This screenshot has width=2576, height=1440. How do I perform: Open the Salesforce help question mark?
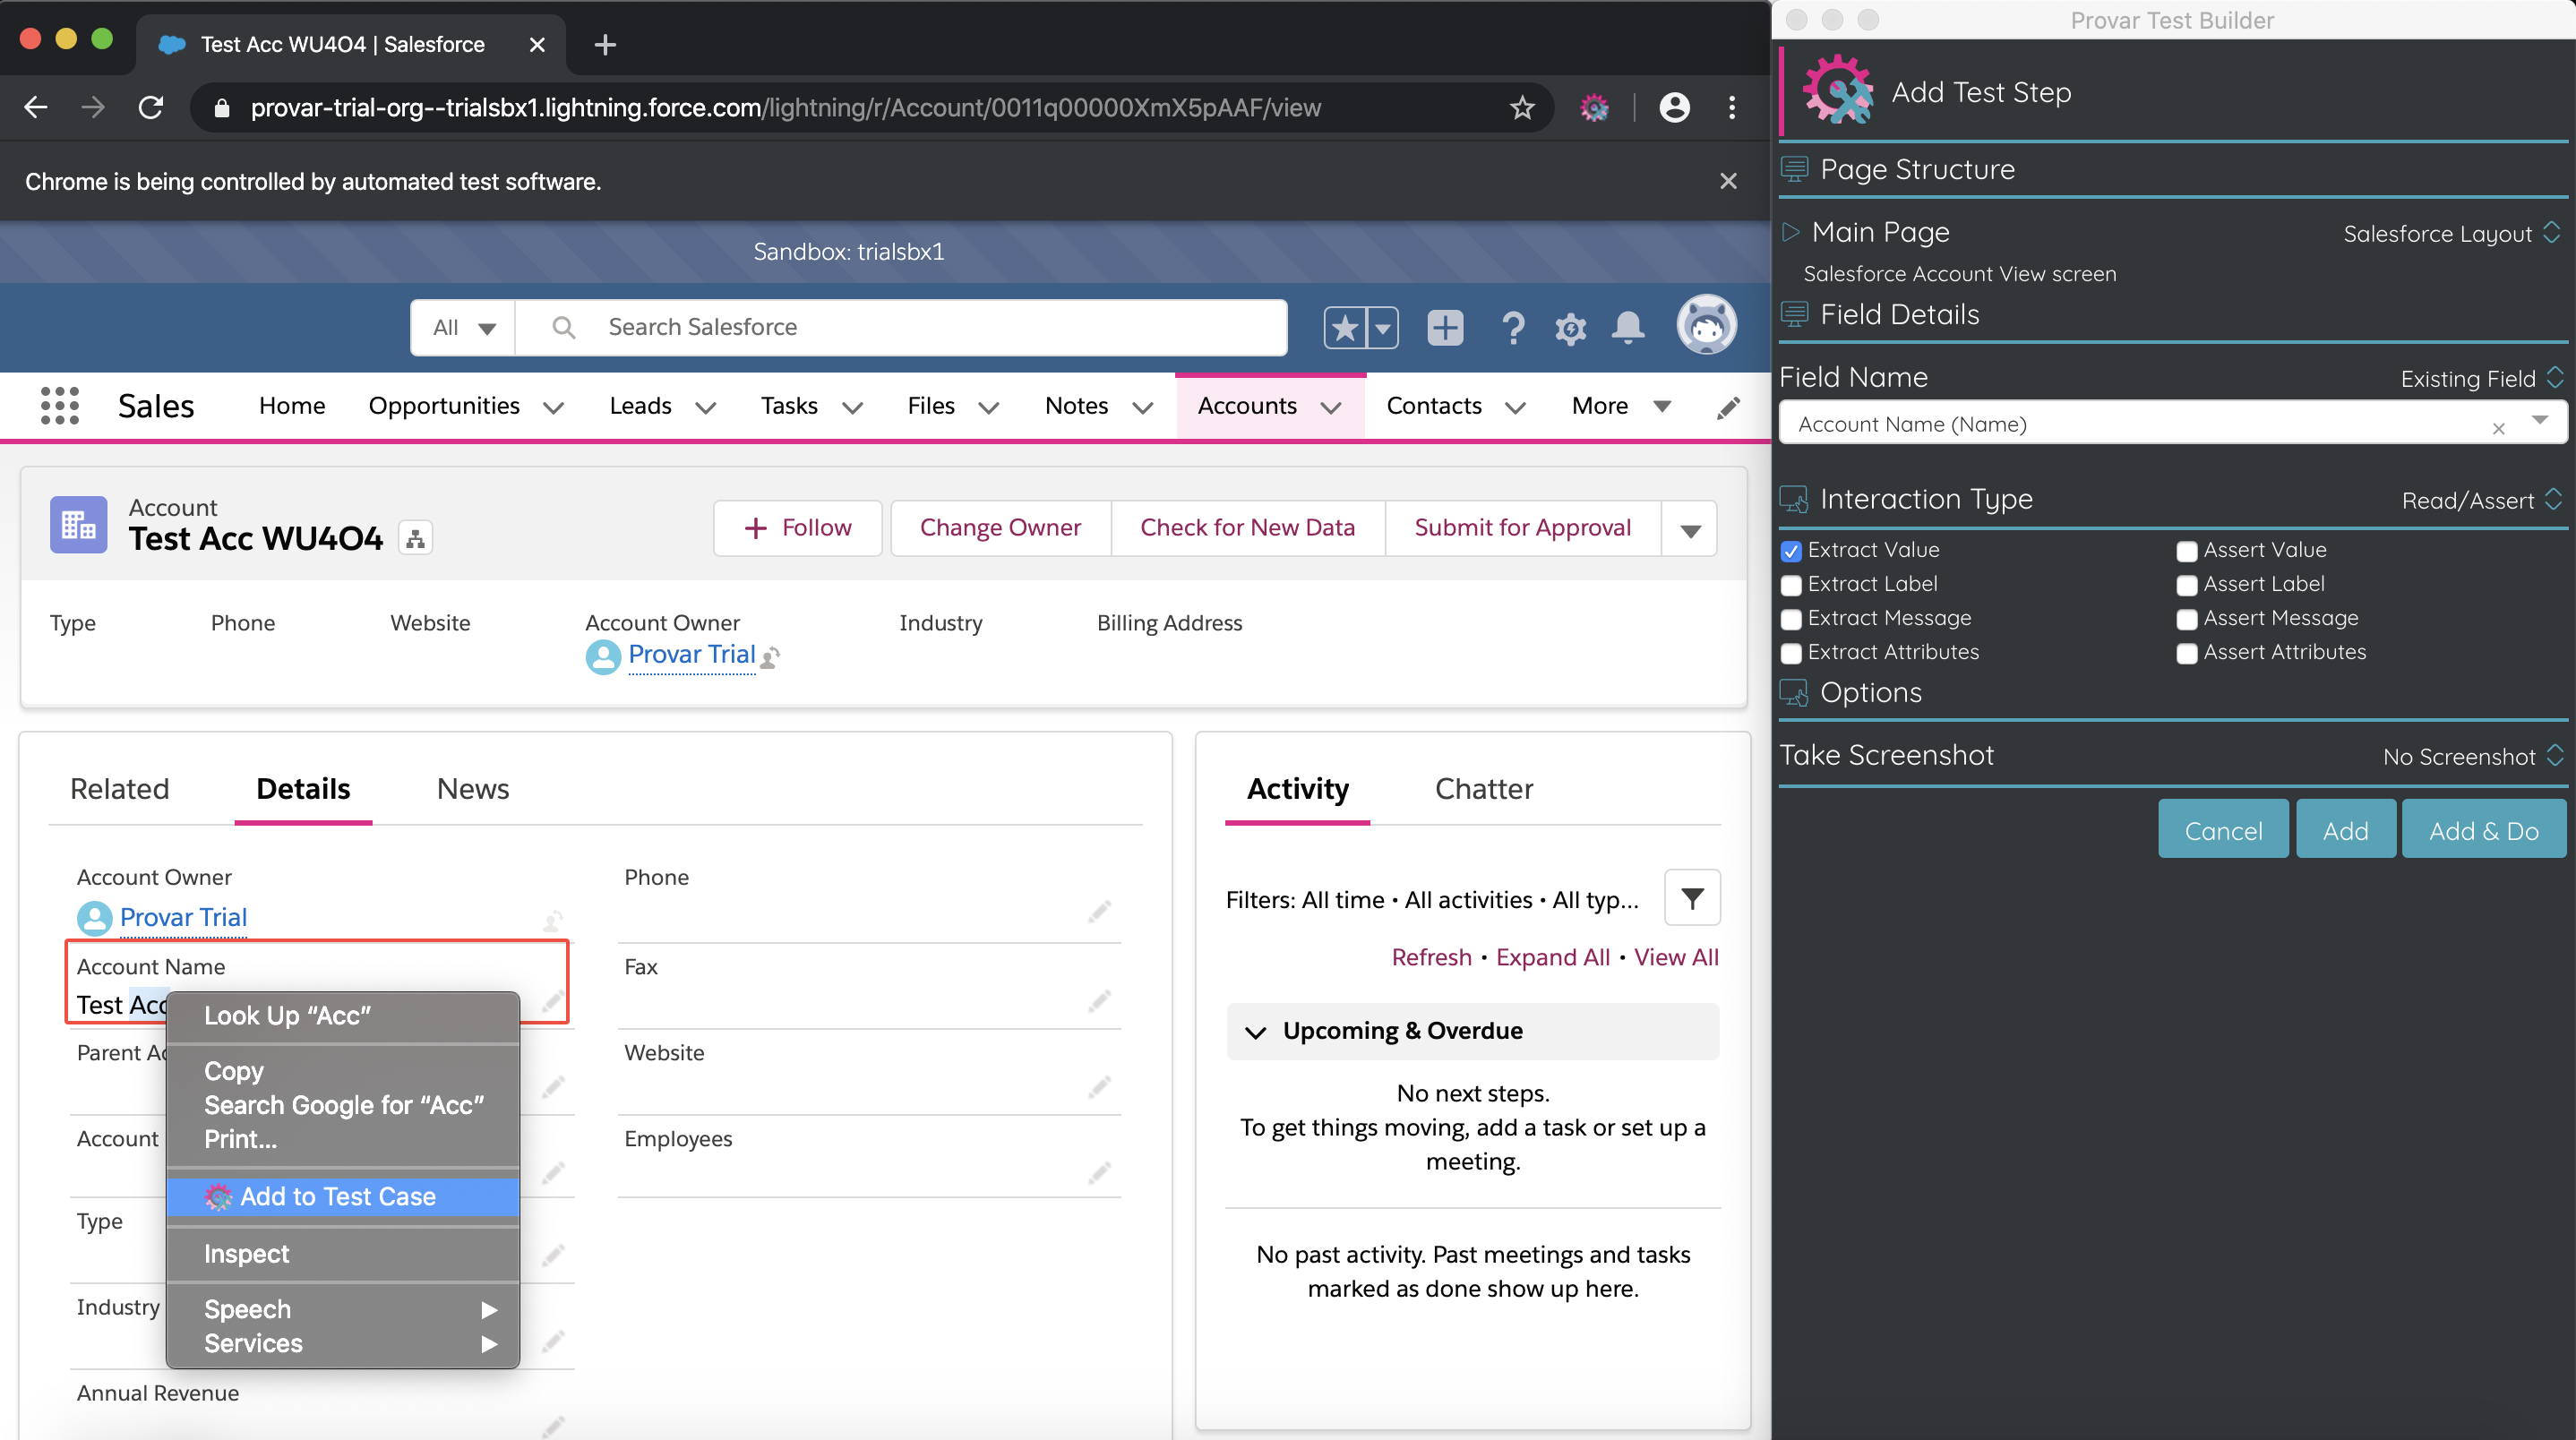point(1513,328)
